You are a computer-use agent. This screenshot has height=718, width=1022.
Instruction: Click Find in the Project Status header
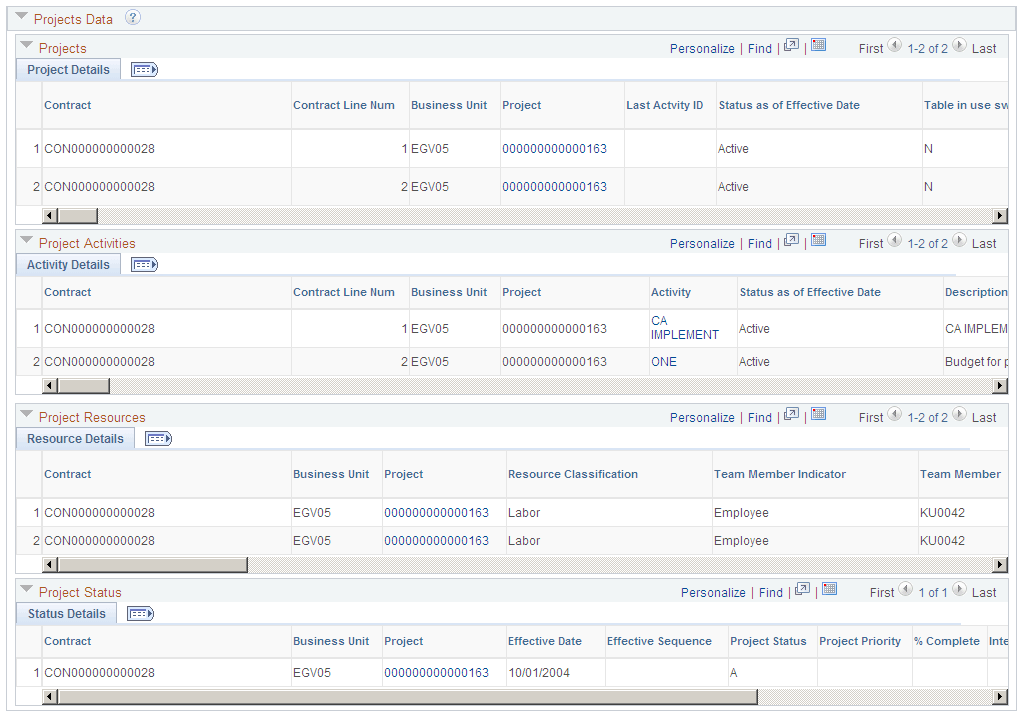pyautogui.click(x=770, y=591)
